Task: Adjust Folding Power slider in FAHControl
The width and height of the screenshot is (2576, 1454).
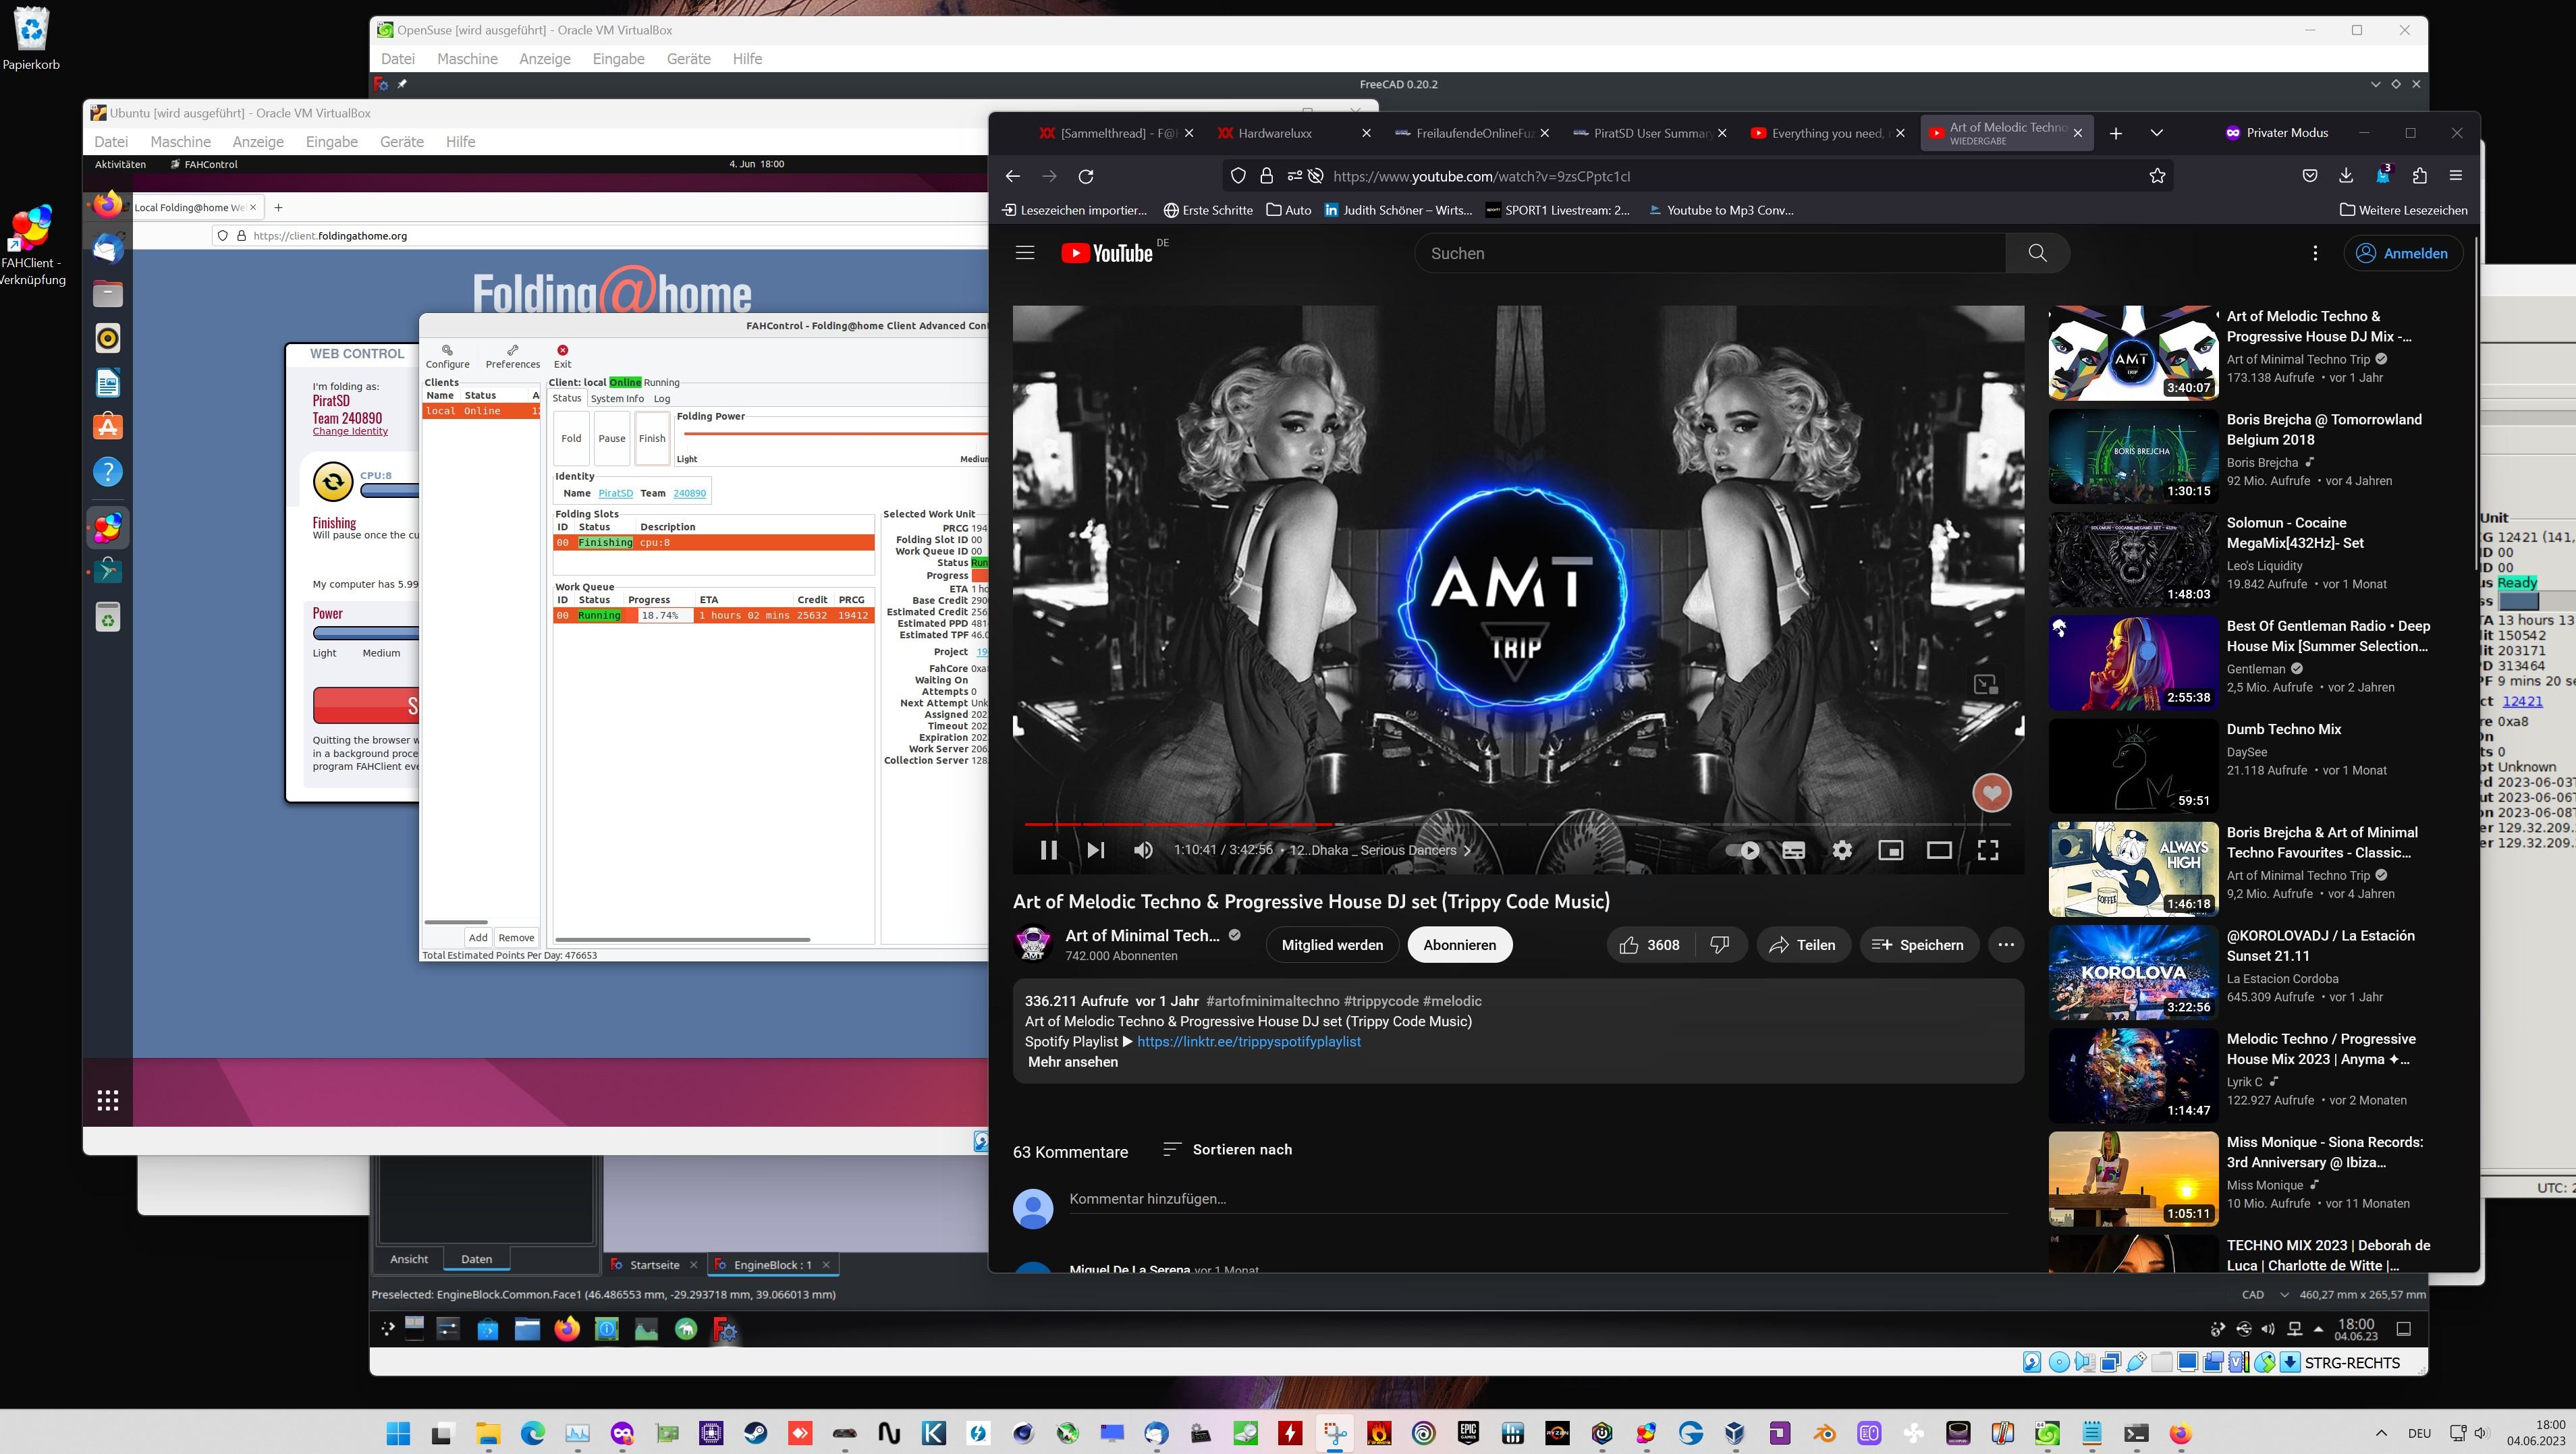Action: pyautogui.click(x=835, y=434)
